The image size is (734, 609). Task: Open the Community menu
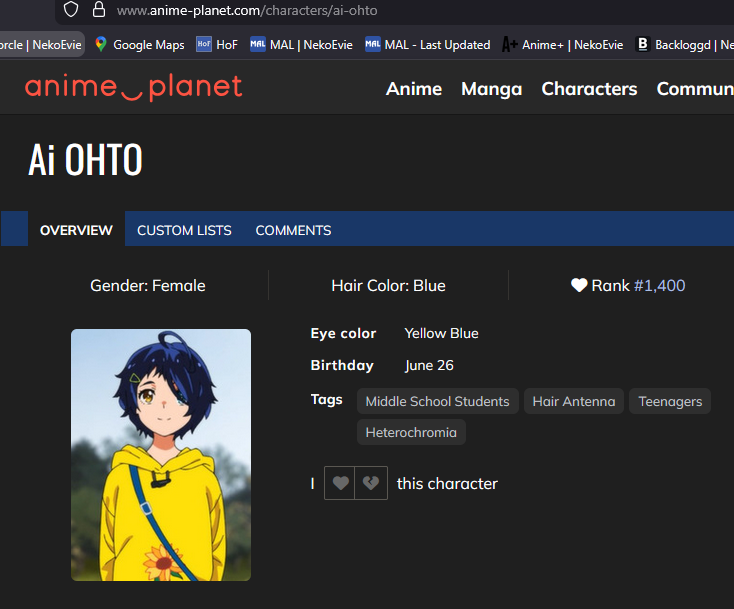coord(695,89)
